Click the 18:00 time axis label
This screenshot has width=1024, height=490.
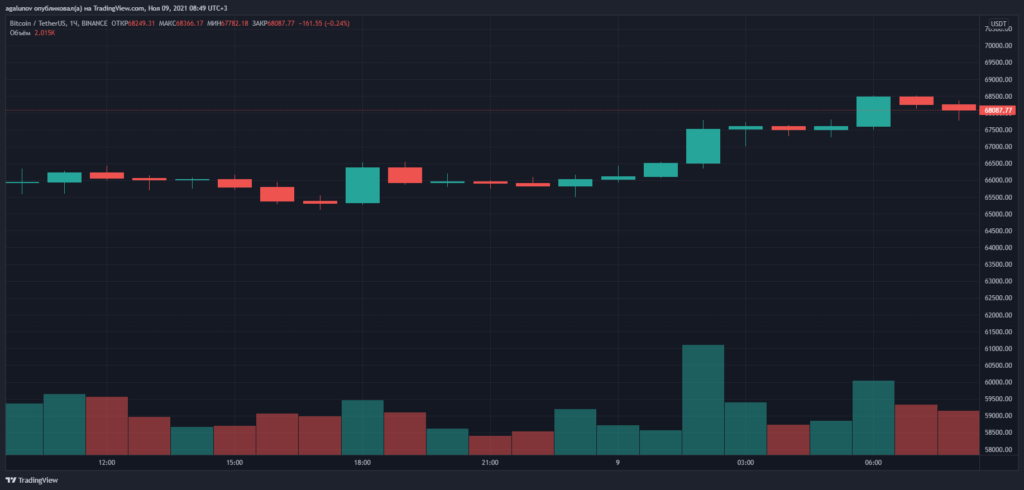point(362,463)
